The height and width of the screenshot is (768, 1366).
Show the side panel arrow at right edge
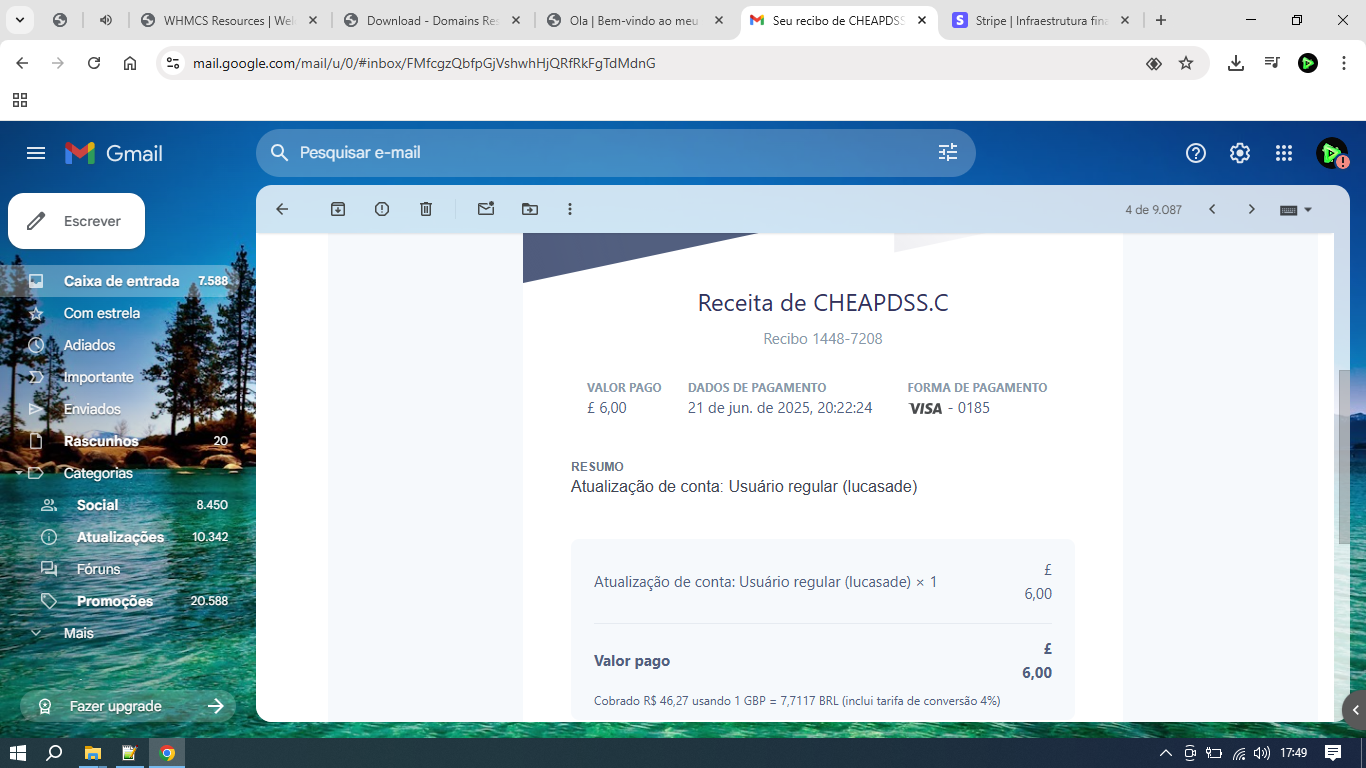(x=1355, y=709)
